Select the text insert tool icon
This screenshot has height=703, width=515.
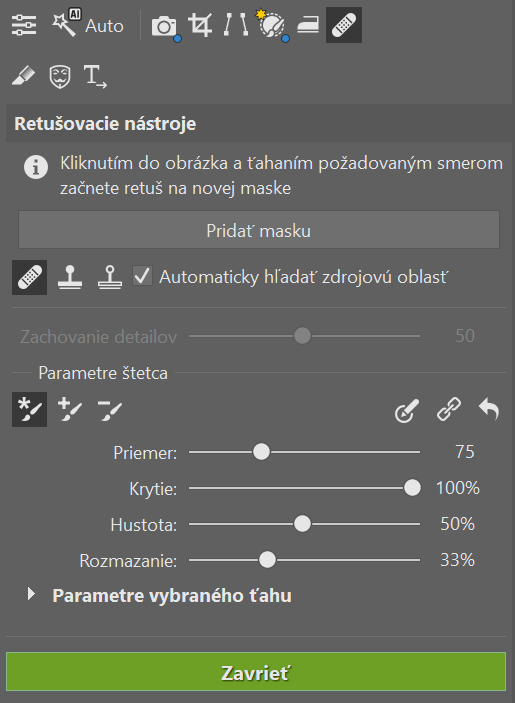pos(95,76)
